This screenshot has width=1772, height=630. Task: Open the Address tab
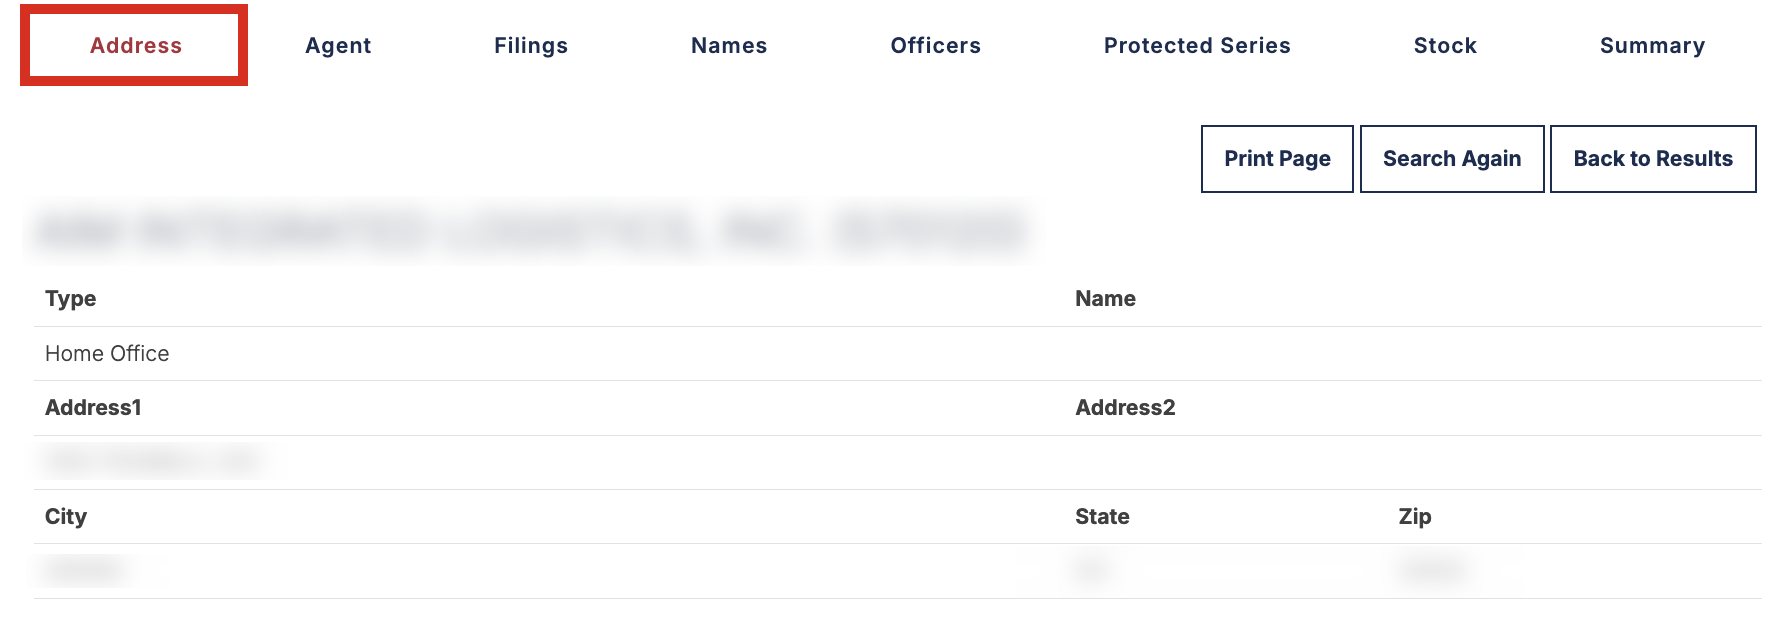click(135, 46)
